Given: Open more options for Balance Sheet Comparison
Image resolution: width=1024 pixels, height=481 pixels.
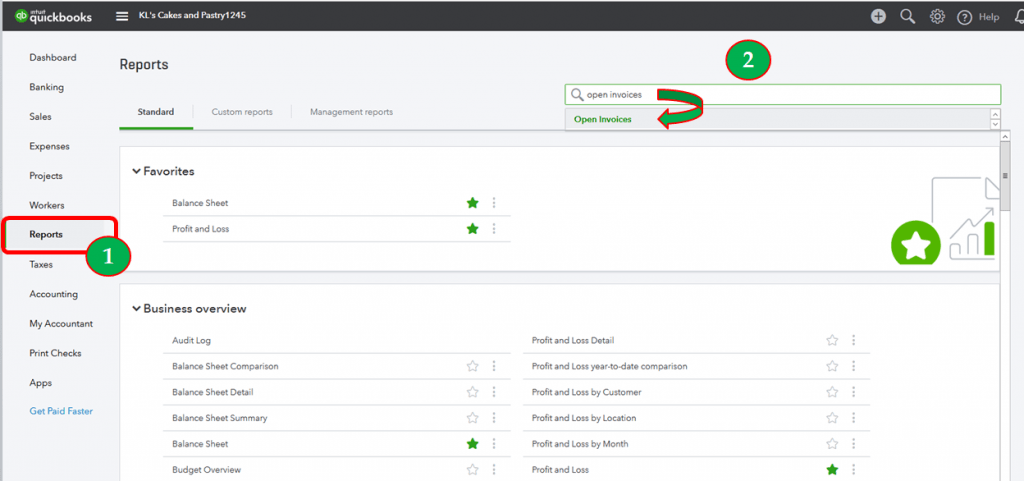Looking at the screenshot, I should tap(494, 366).
